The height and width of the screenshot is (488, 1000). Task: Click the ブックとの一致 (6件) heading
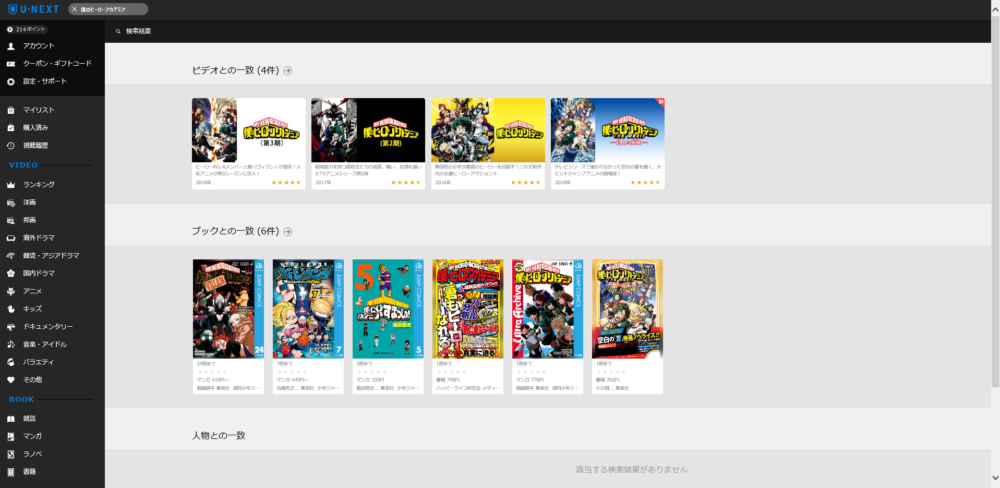click(235, 232)
